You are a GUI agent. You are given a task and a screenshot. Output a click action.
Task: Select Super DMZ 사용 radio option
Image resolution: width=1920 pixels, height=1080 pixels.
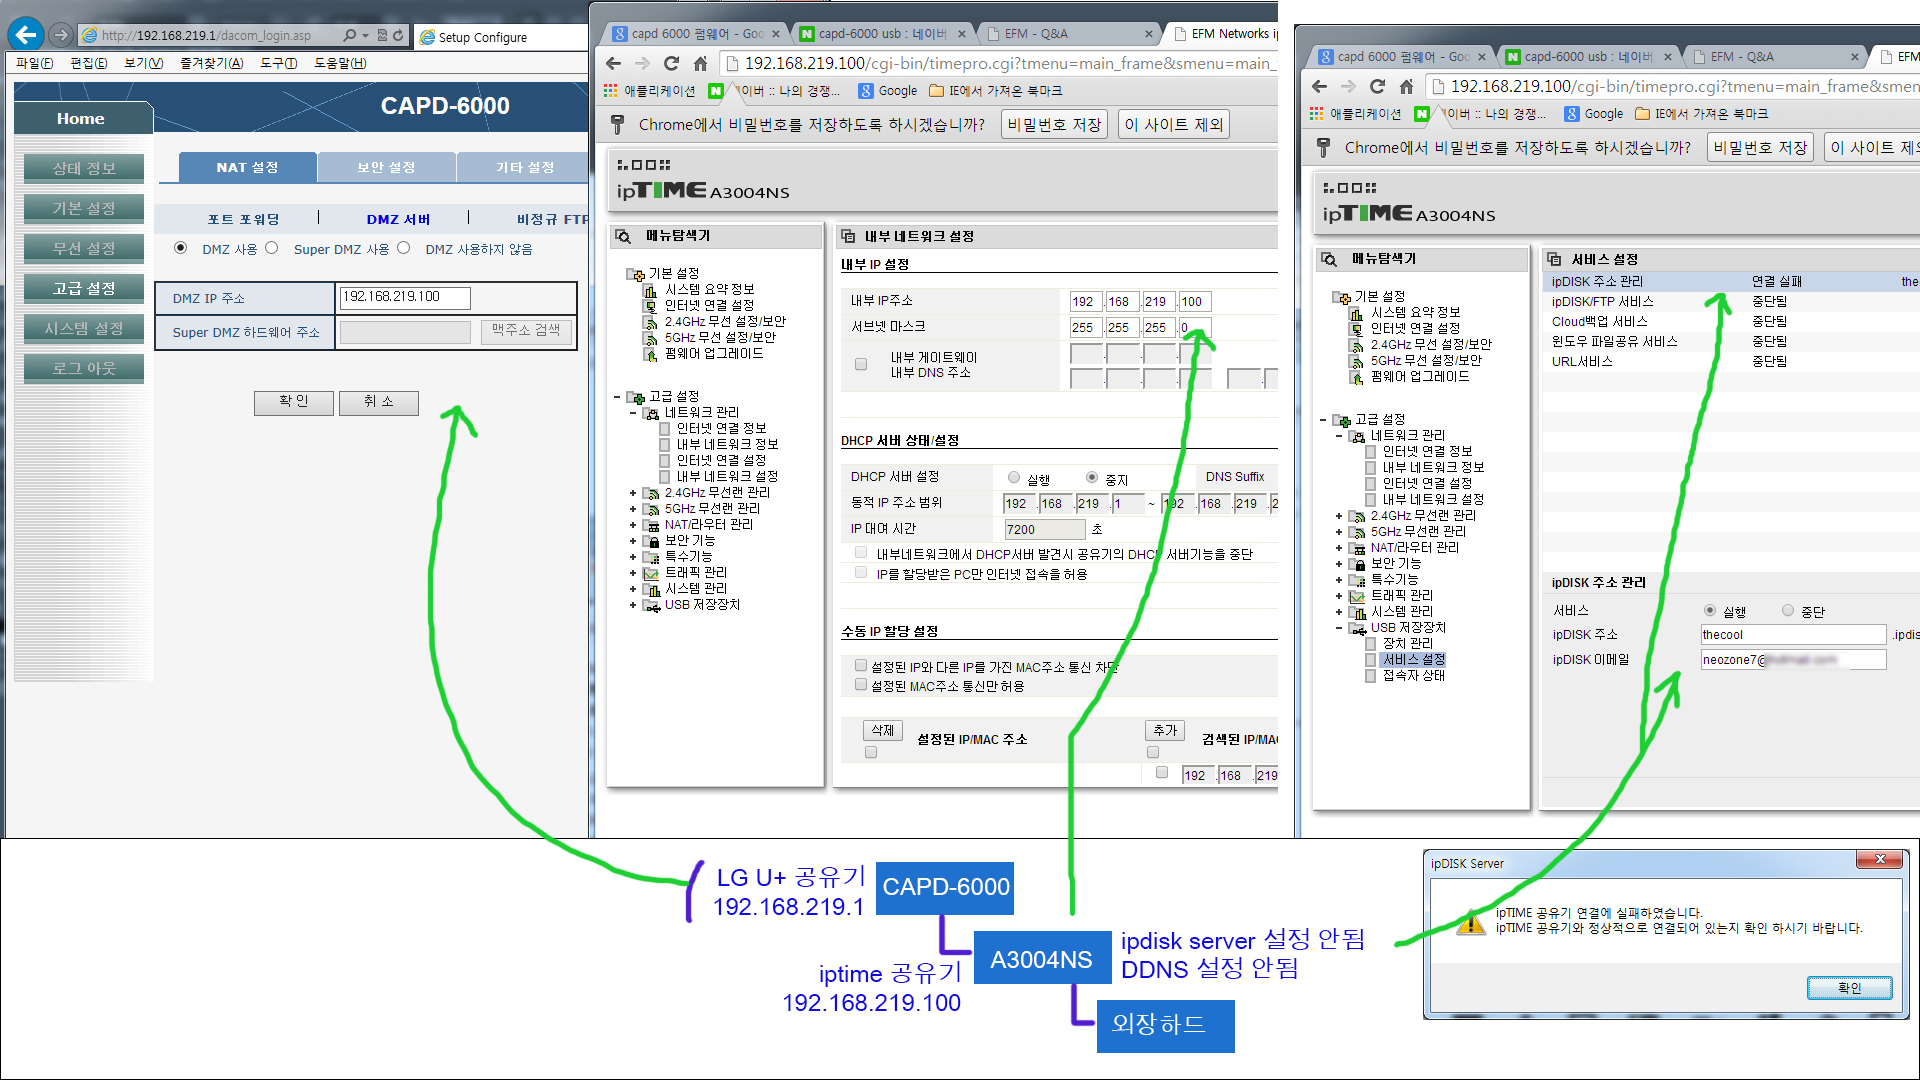[271, 248]
